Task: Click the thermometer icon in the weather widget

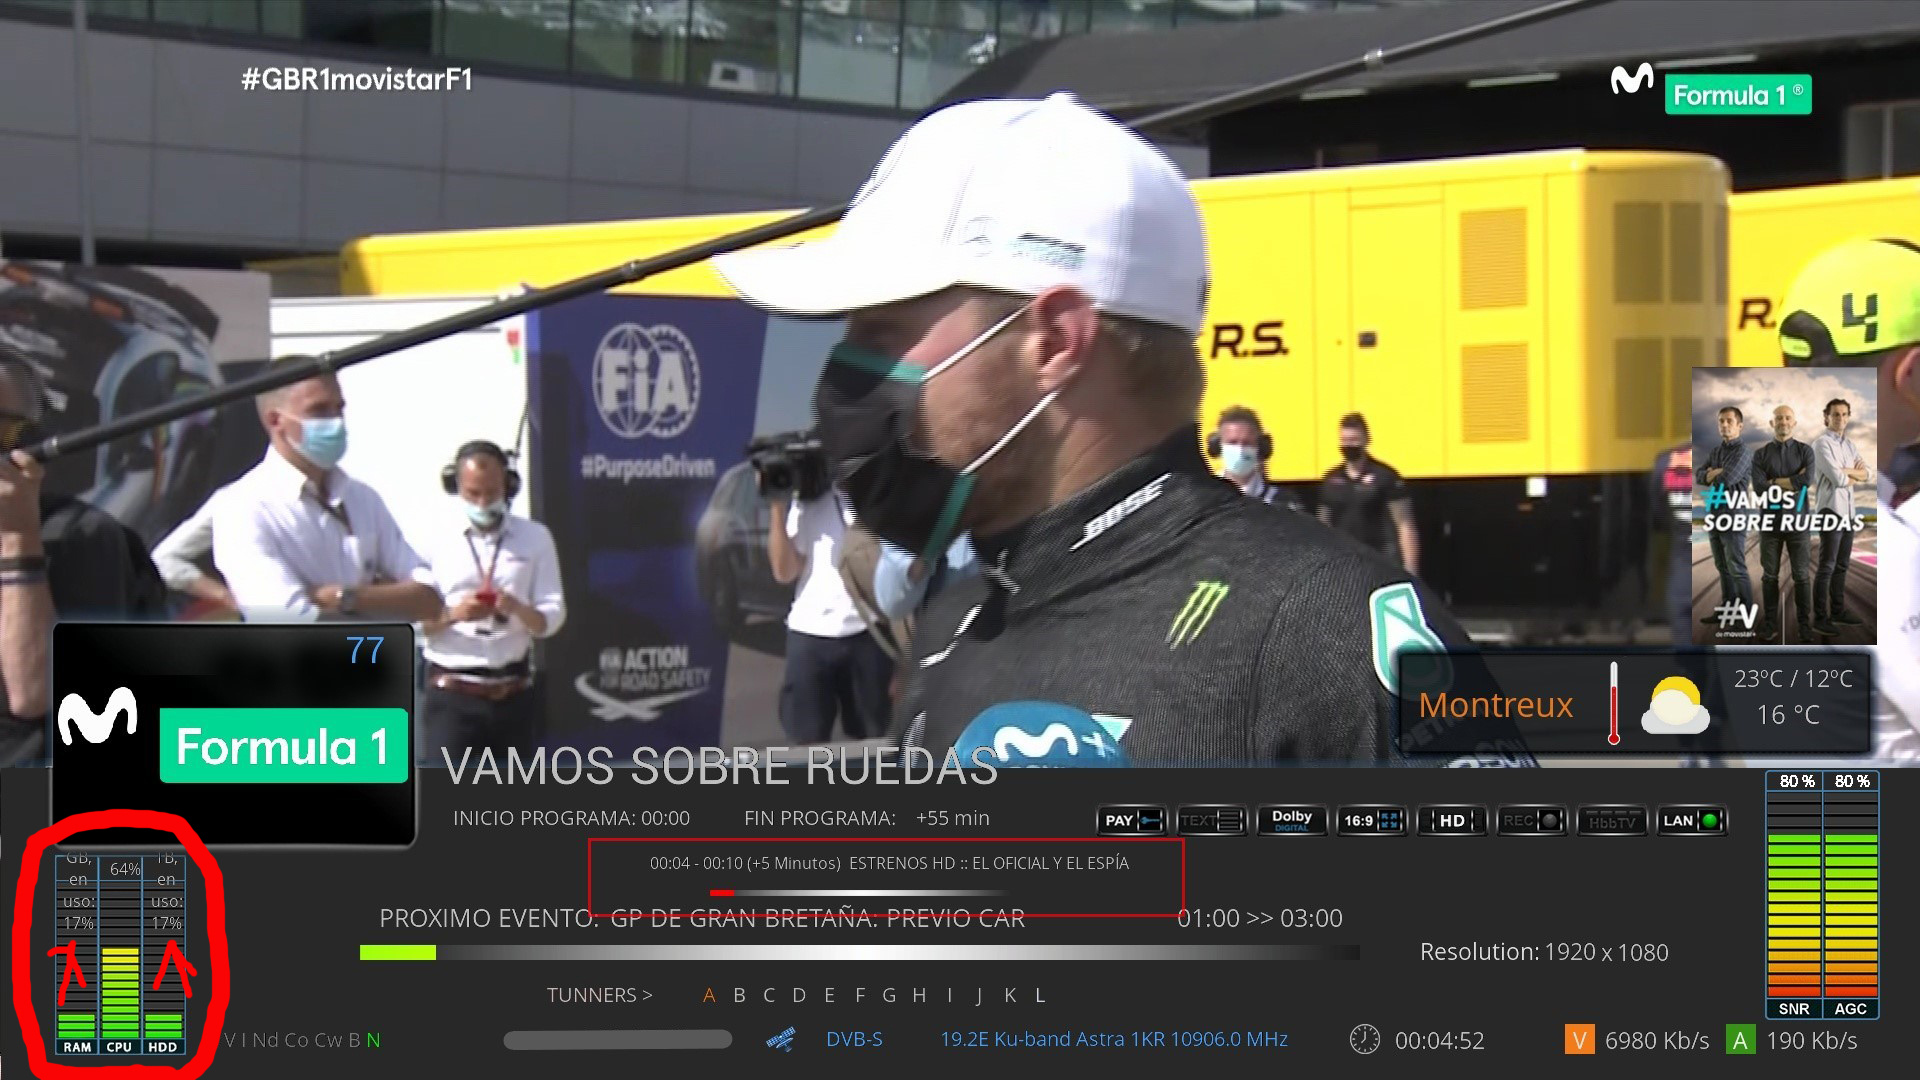Action: click(1613, 704)
